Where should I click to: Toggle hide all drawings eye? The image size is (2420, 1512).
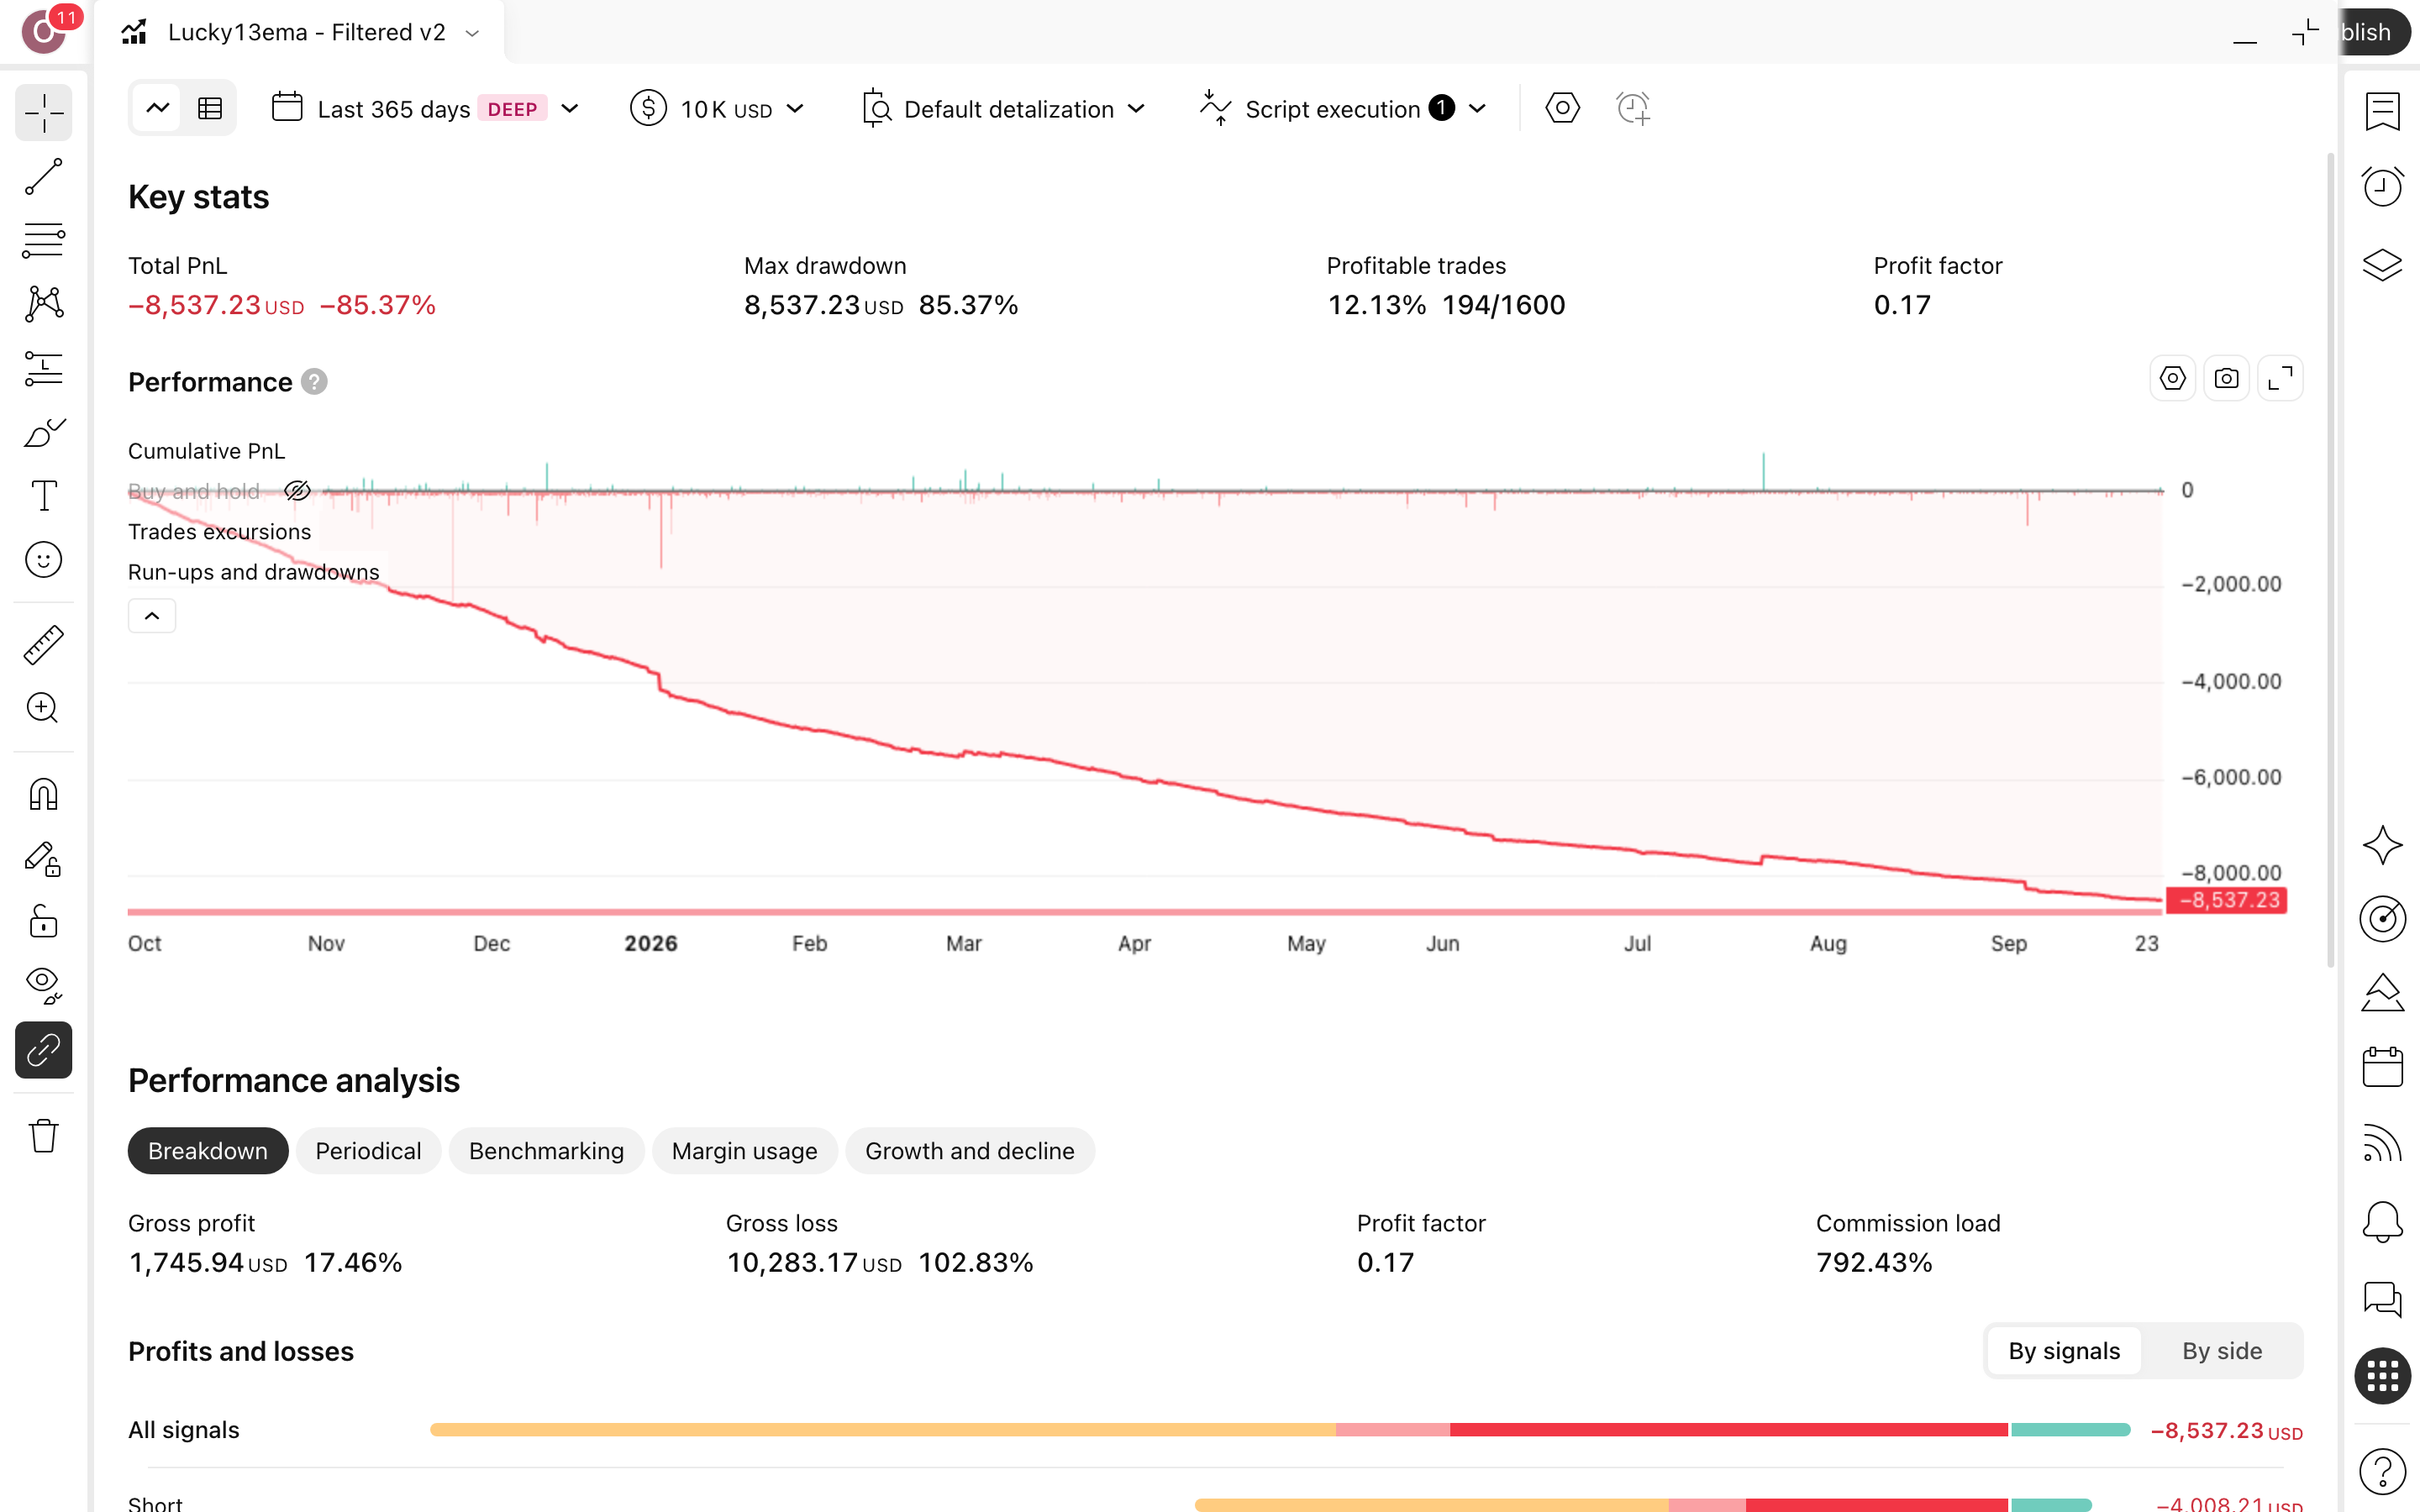[x=44, y=985]
